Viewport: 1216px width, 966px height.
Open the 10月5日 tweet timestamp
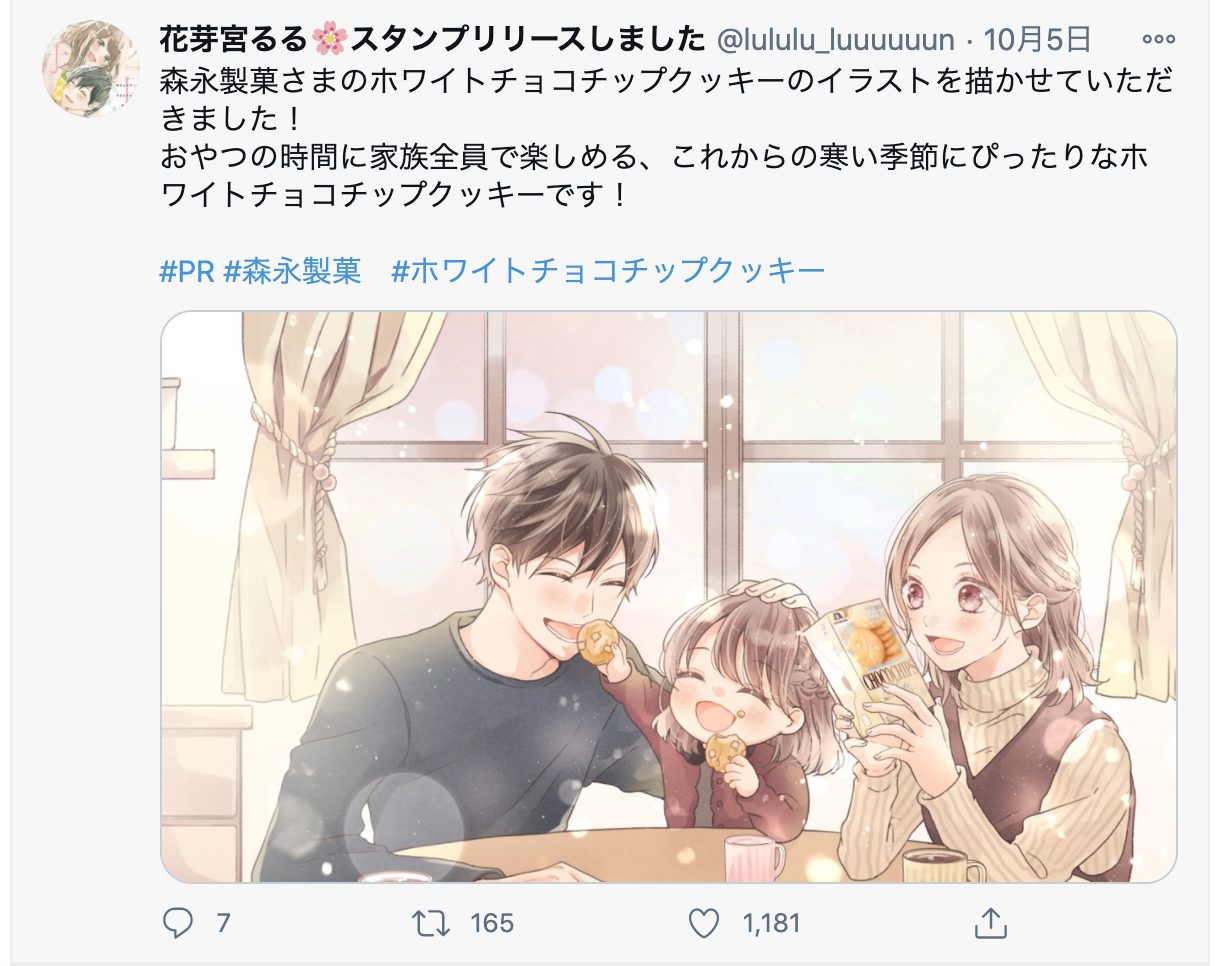click(1037, 40)
